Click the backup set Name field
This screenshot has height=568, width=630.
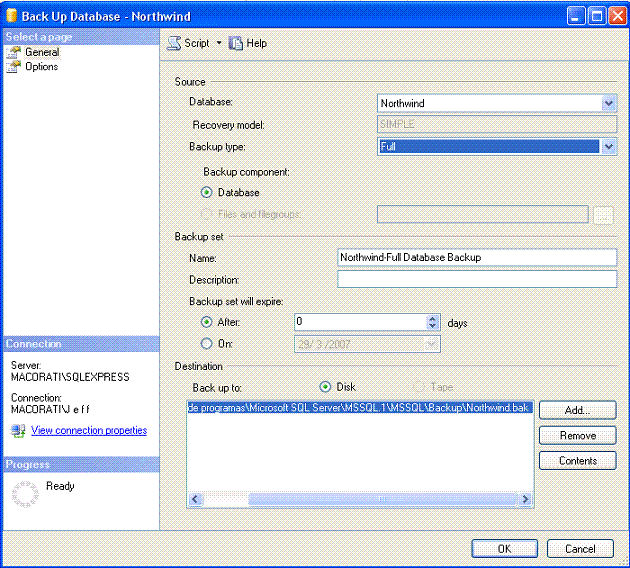[477, 257]
